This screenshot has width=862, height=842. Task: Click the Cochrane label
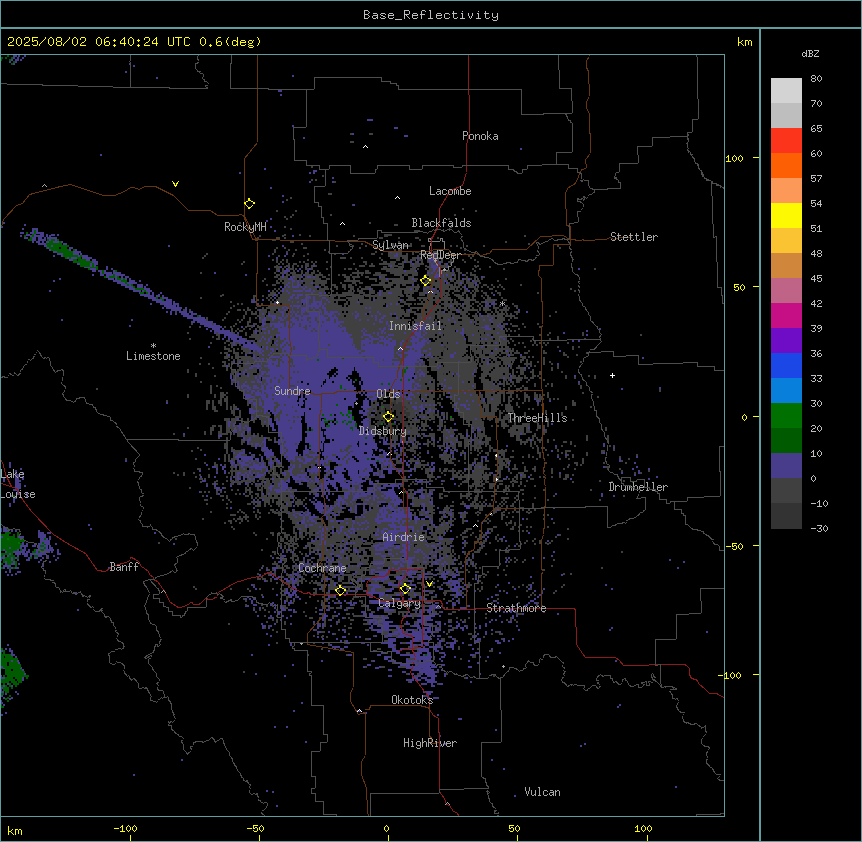pyautogui.click(x=322, y=568)
